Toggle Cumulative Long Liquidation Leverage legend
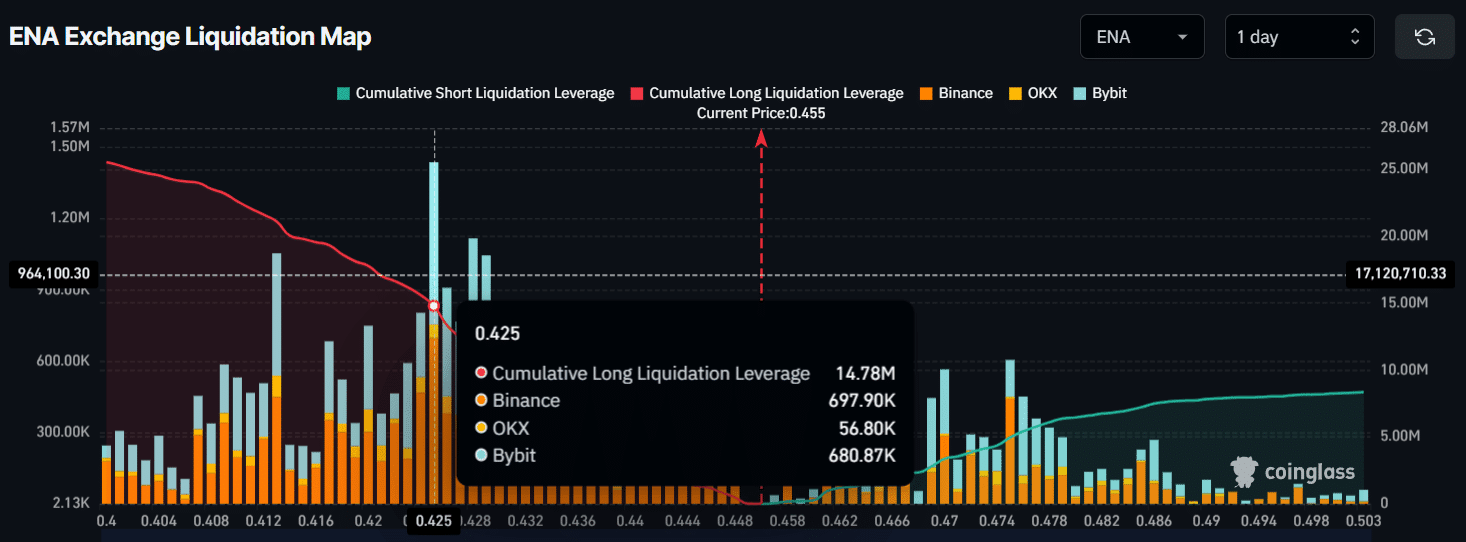 point(766,93)
